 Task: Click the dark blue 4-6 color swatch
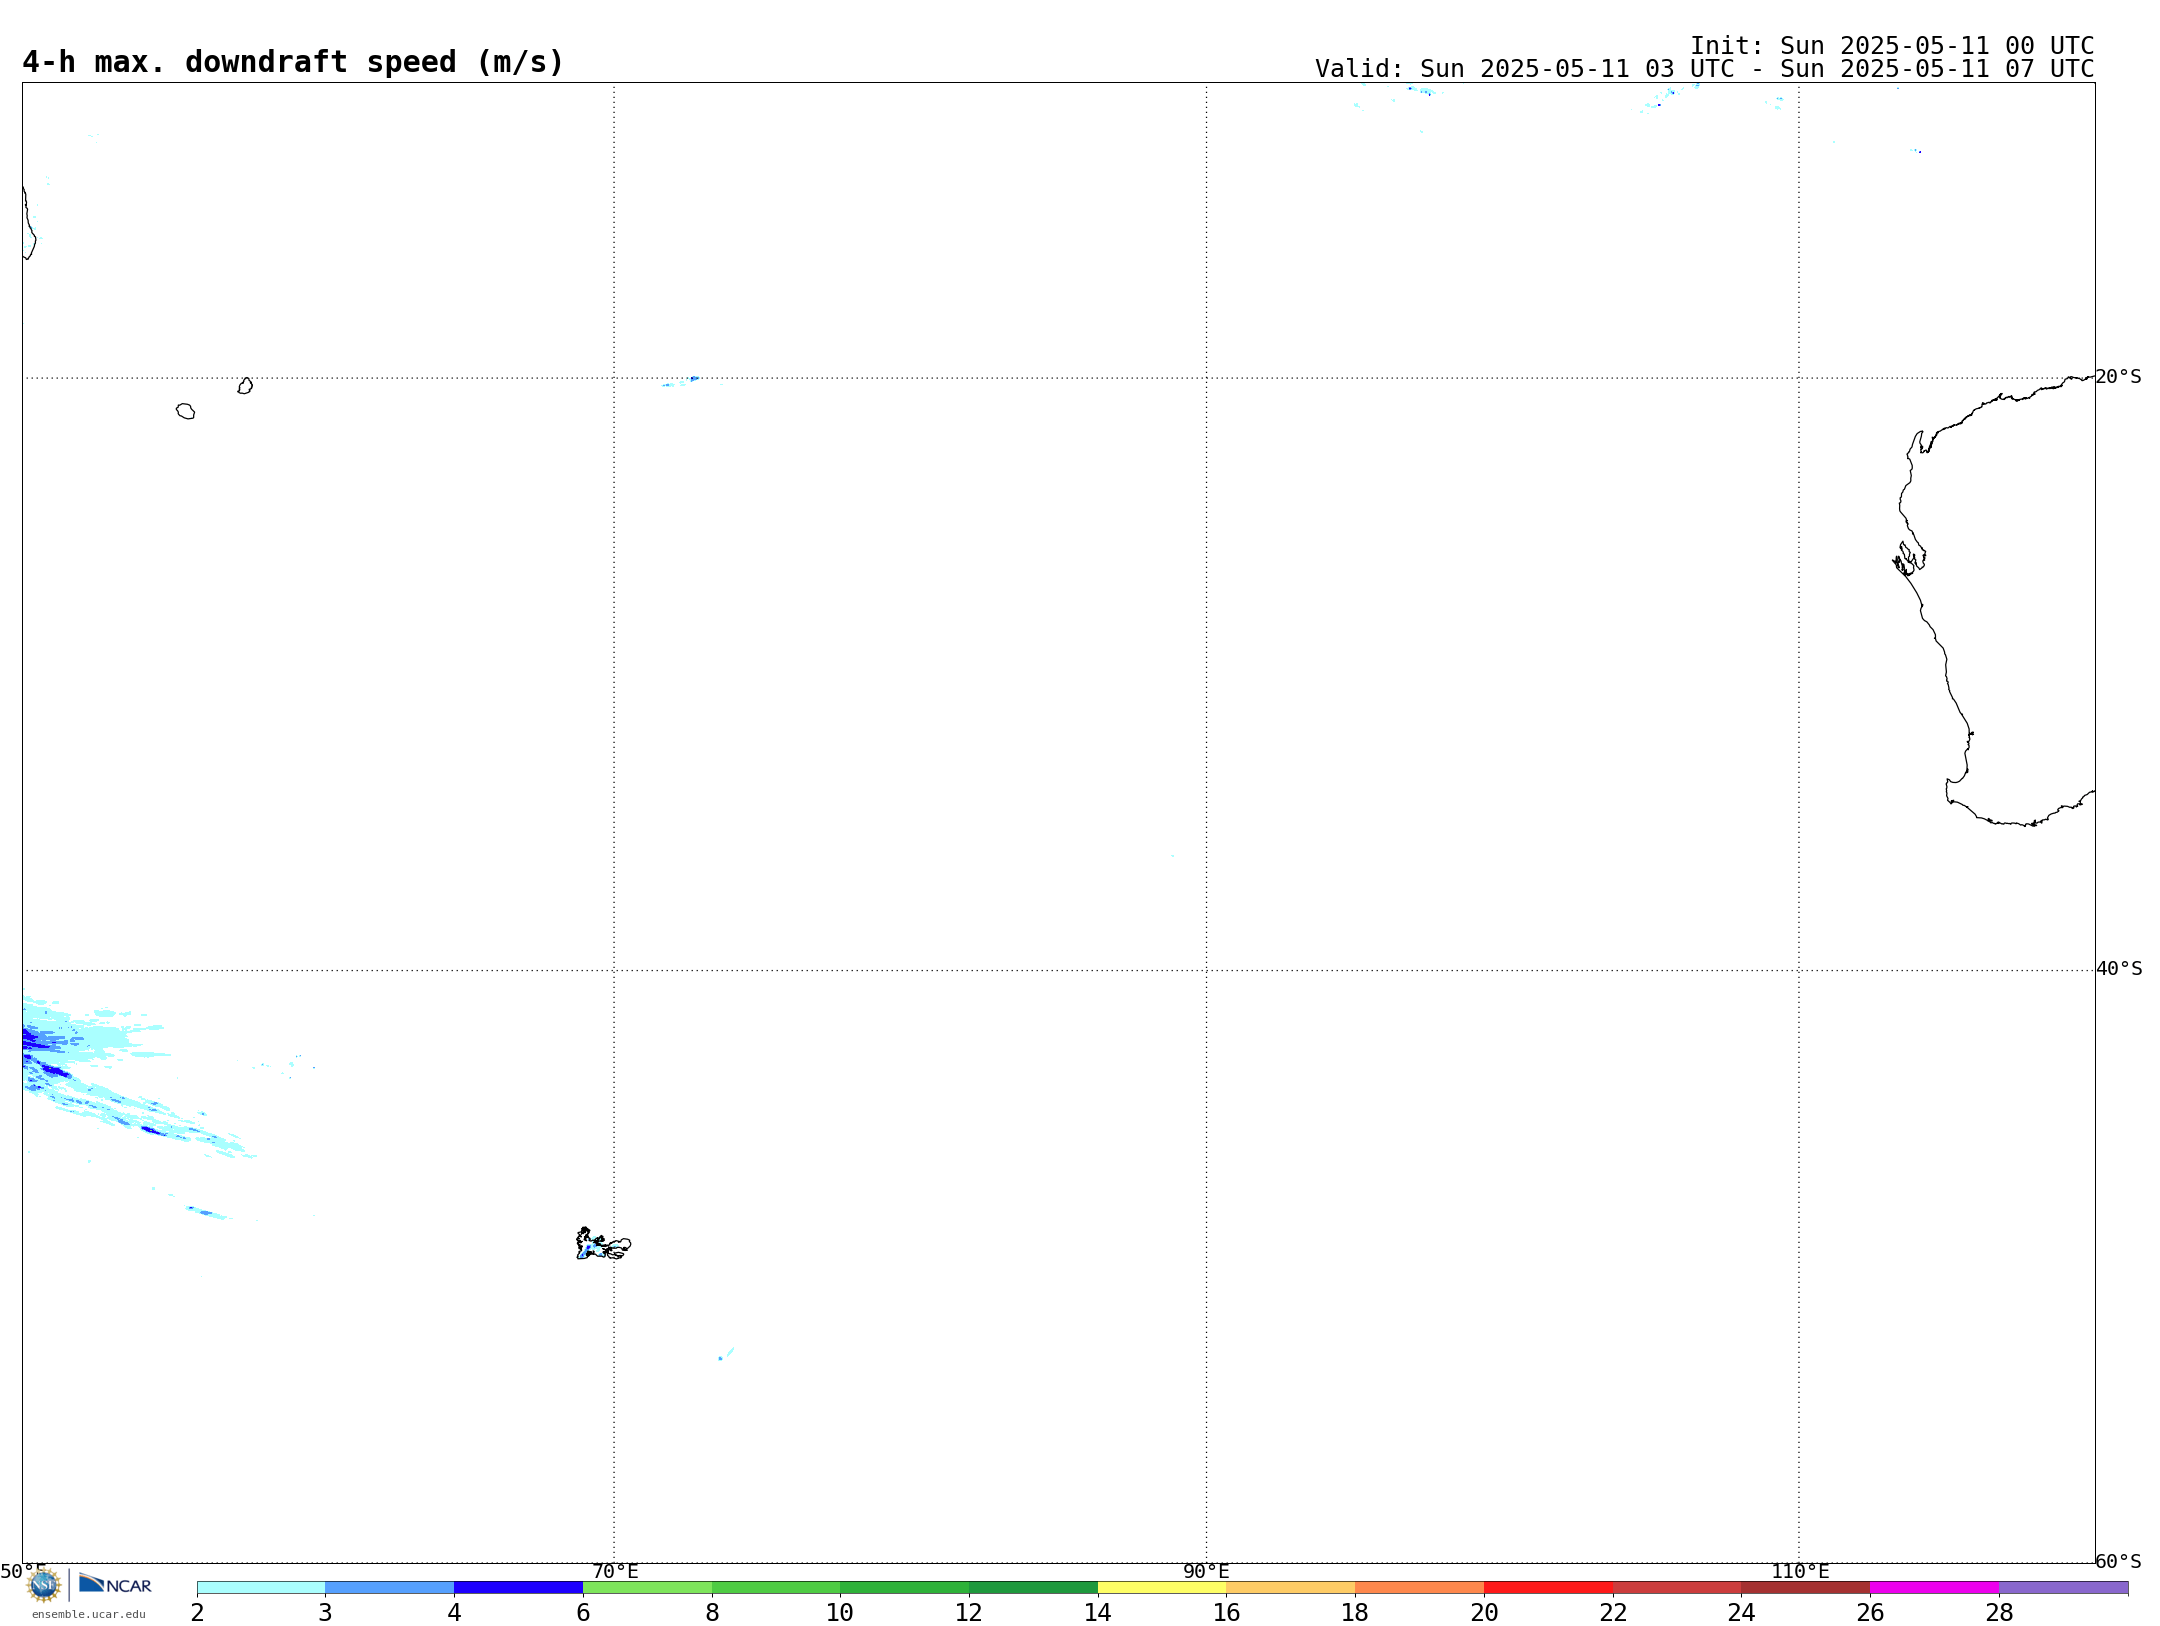(518, 1588)
